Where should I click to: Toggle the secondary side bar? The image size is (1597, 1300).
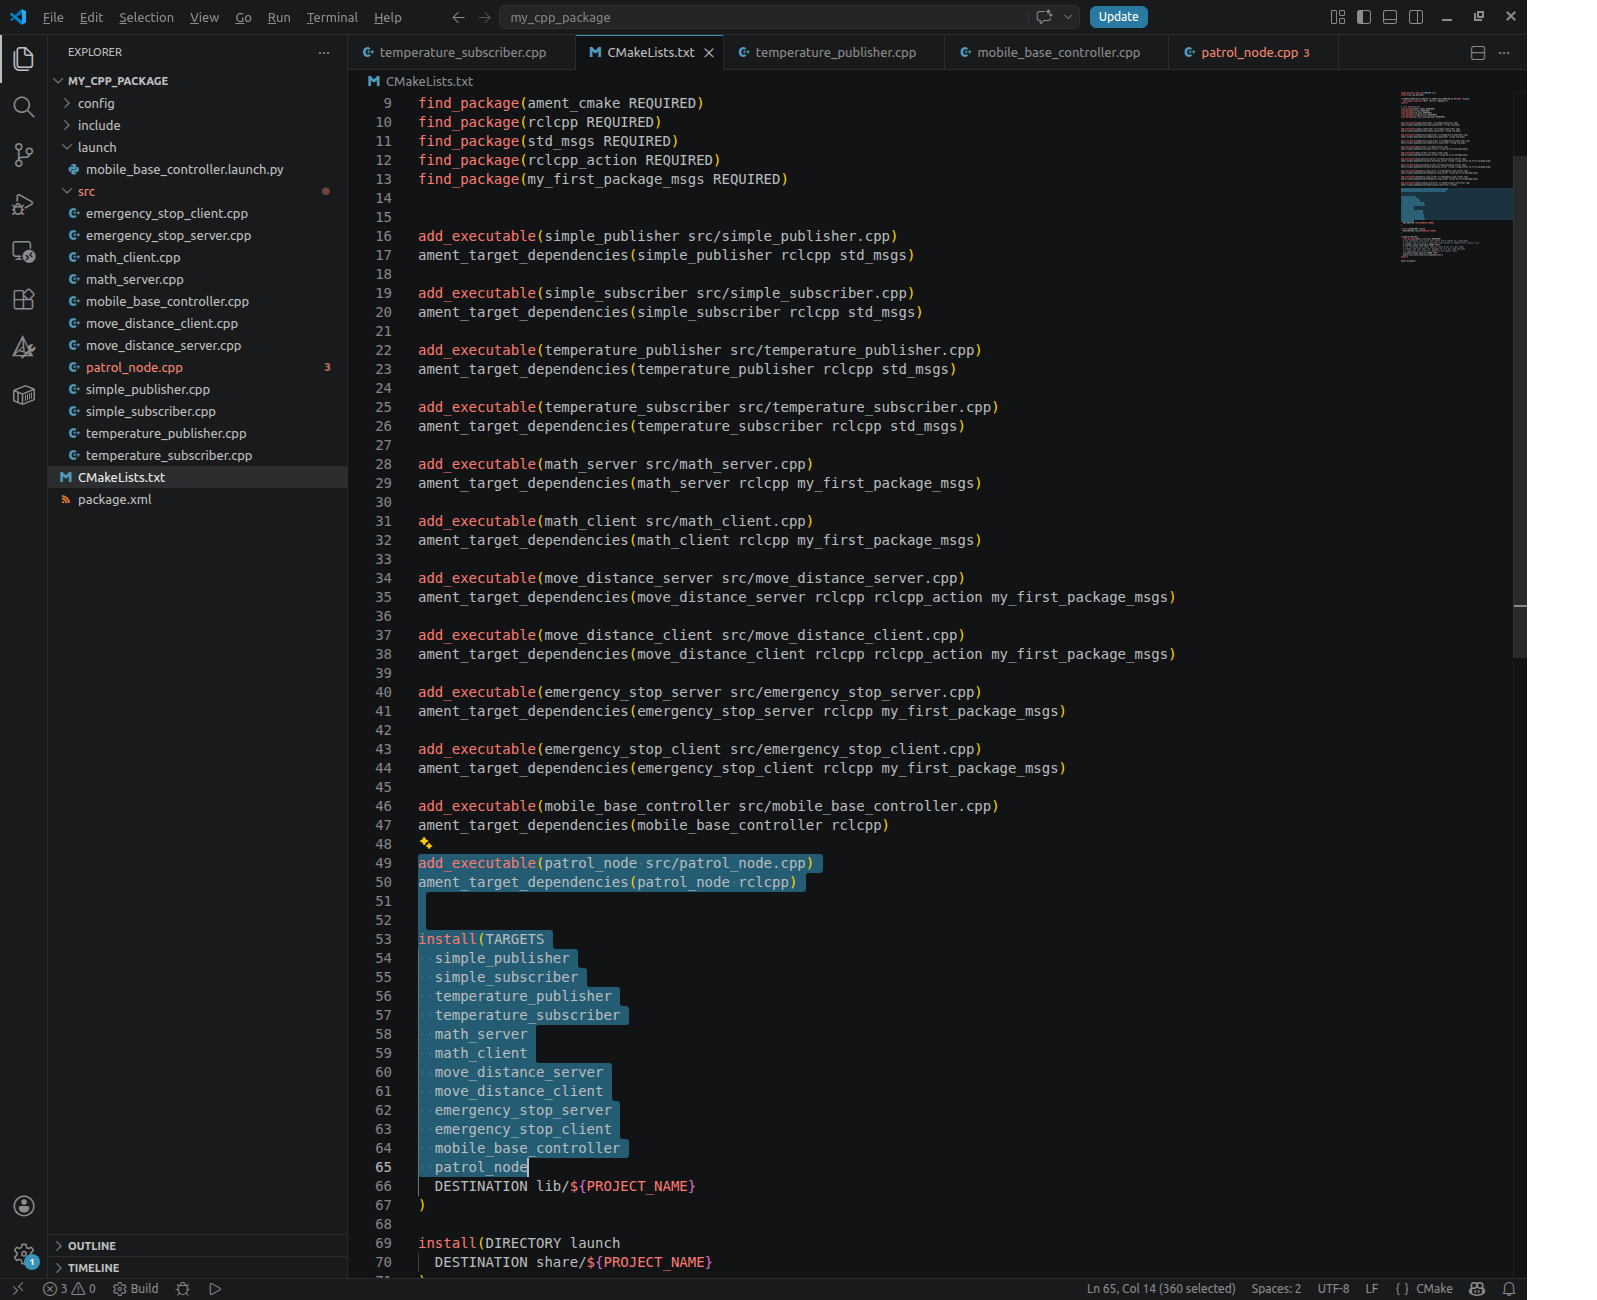(x=1416, y=17)
